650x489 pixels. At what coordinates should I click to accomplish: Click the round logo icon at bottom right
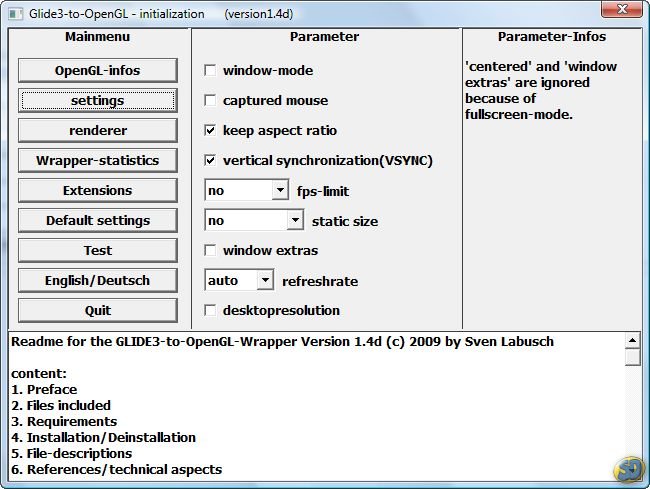pyautogui.click(x=630, y=468)
